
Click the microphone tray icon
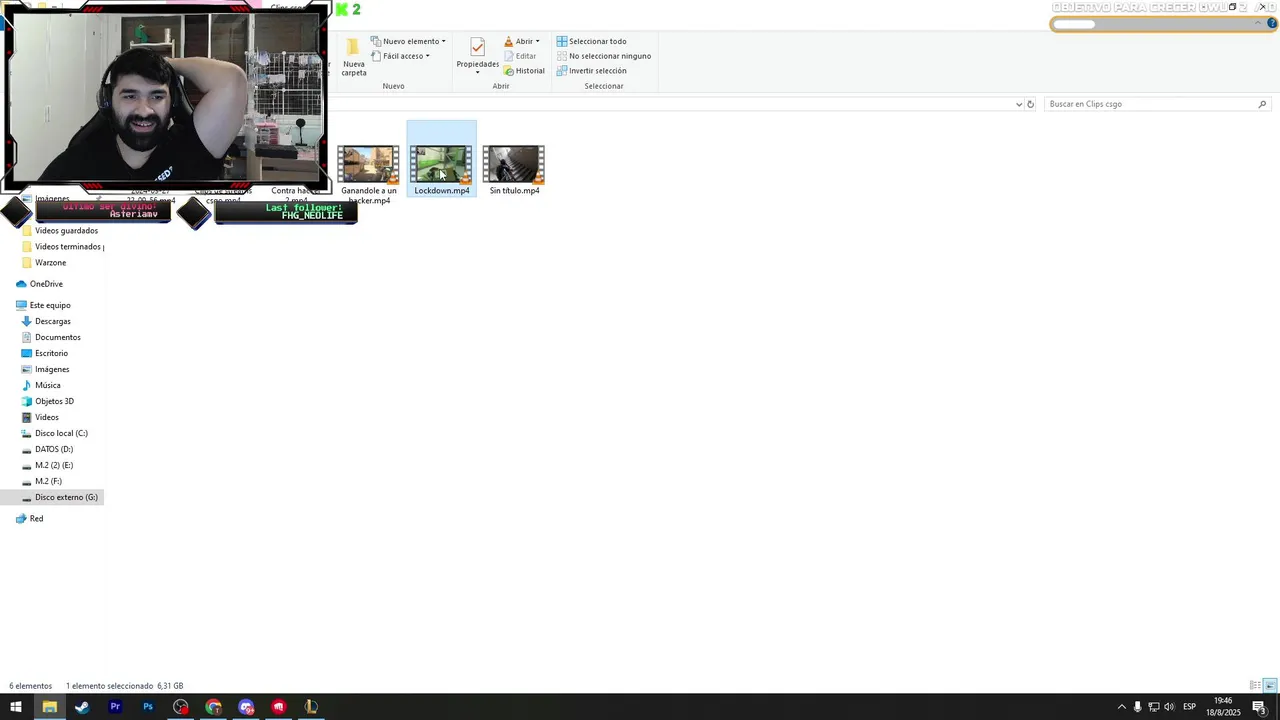pyautogui.click(x=1137, y=707)
